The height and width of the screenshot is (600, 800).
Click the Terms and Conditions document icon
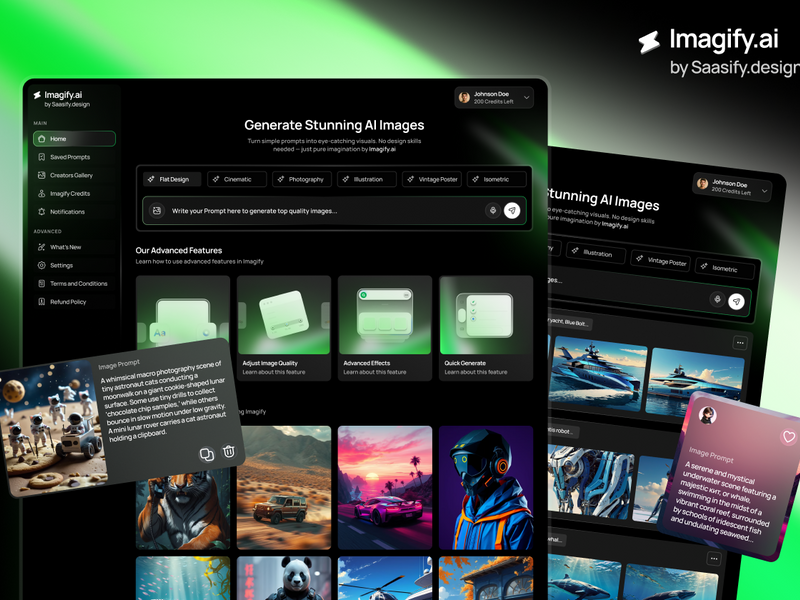[42, 284]
